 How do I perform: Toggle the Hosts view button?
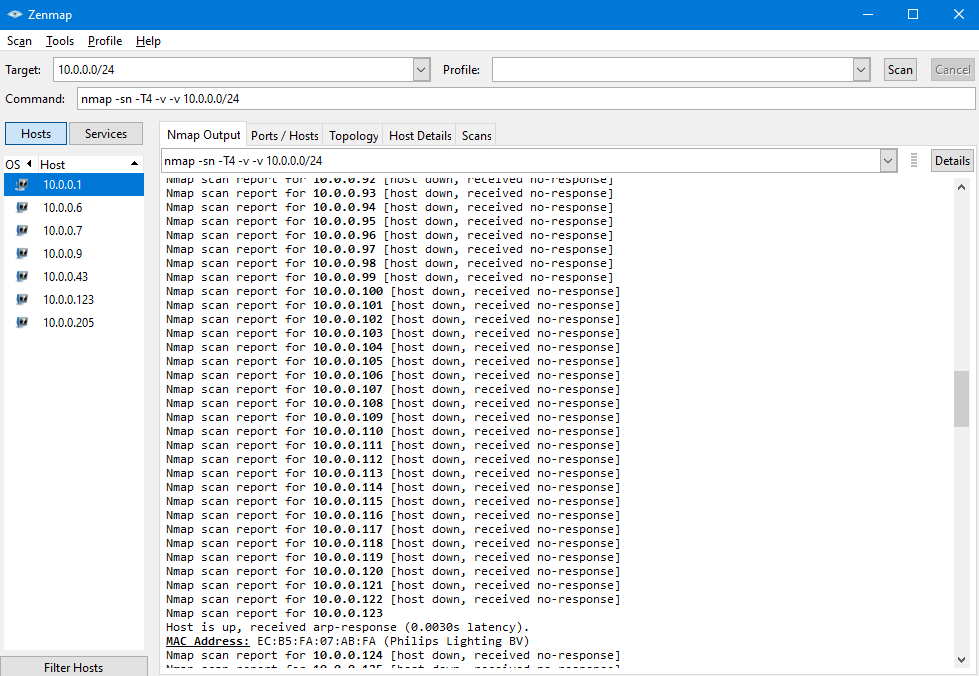pyautogui.click(x=36, y=134)
